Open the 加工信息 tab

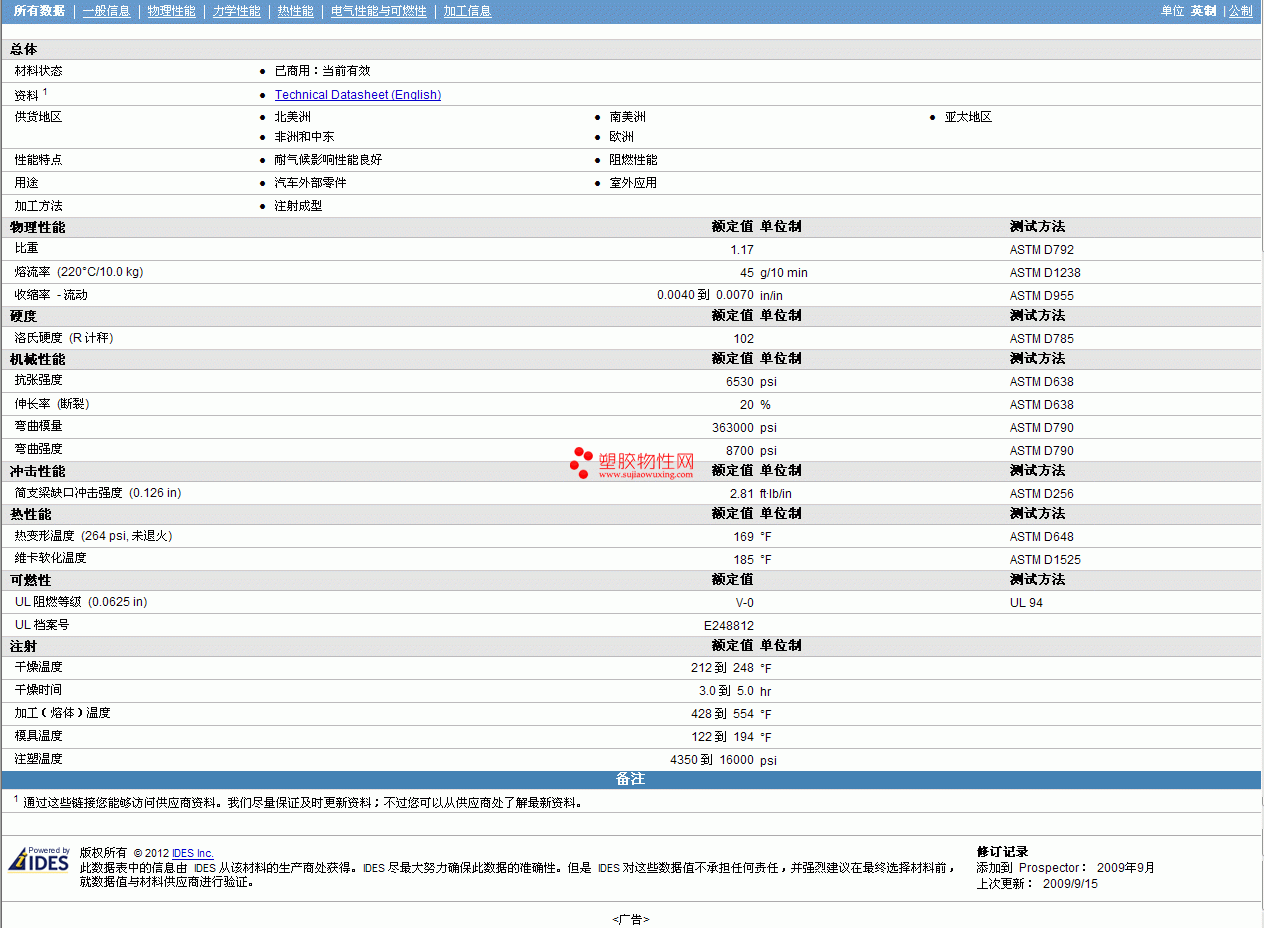(467, 11)
